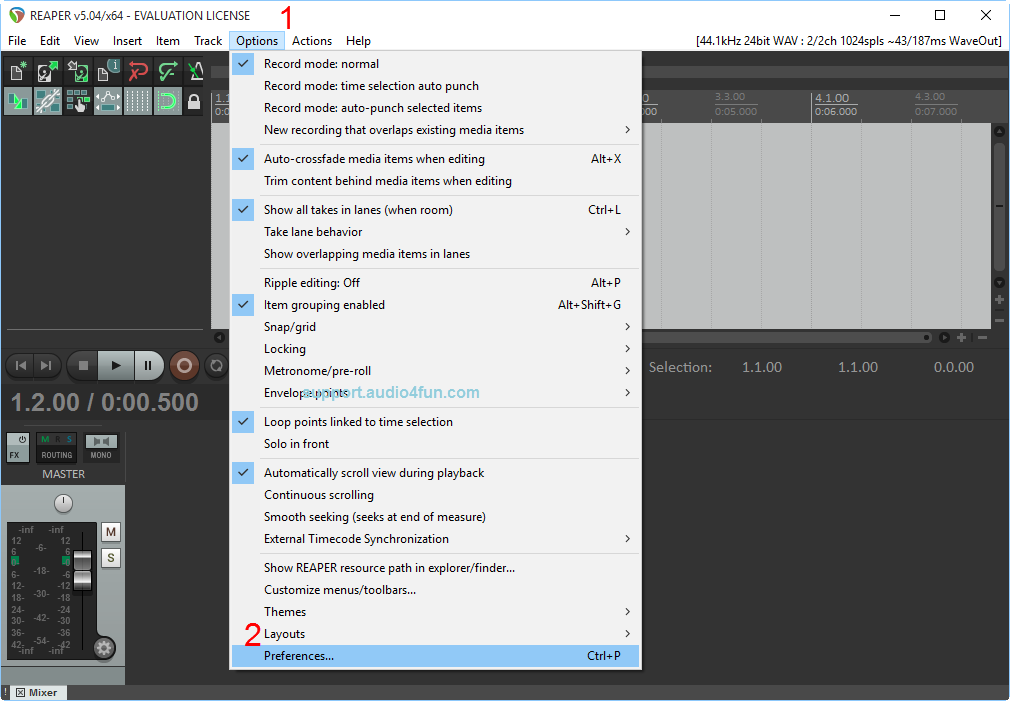Open the Track menu
This screenshot has height=701, width=1010.
(x=207, y=41)
